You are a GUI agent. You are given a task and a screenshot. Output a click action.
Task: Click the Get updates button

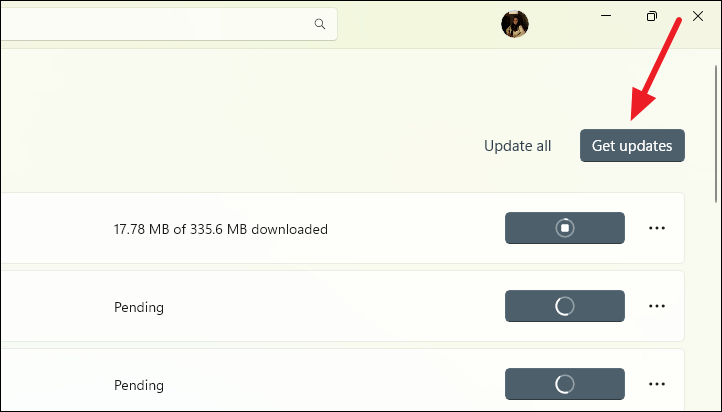tap(632, 145)
